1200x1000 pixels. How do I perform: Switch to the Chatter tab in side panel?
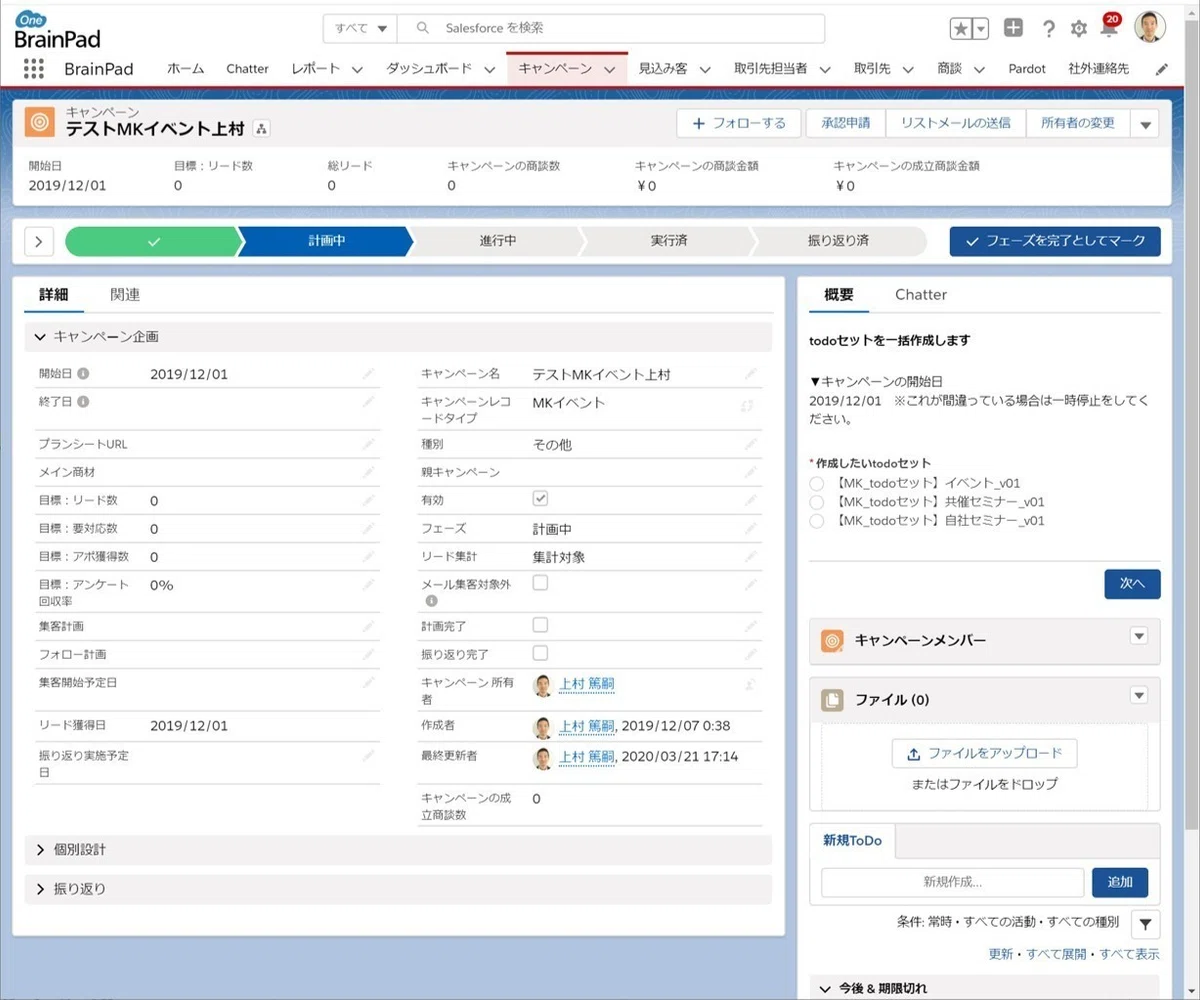click(921, 294)
